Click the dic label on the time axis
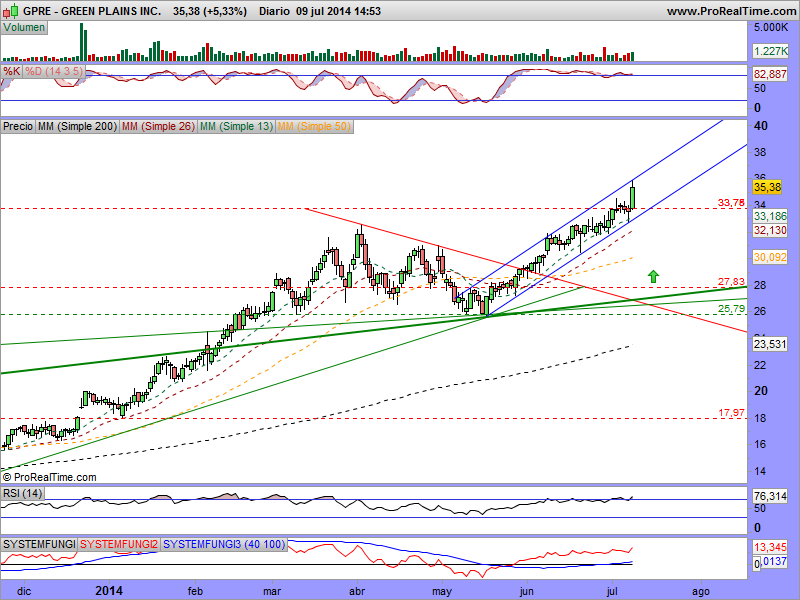Viewport: 800px width, 600px height. pyautogui.click(x=24, y=591)
